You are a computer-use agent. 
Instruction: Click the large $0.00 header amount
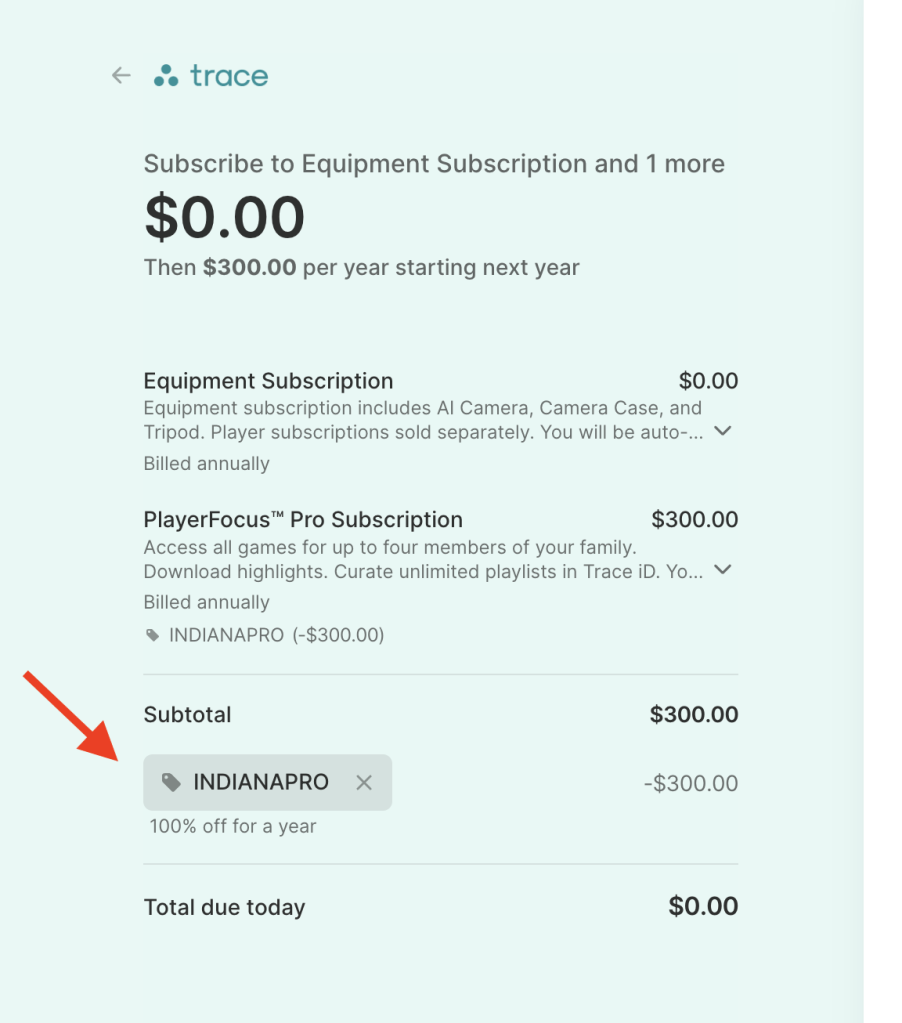pyautogui.click(x=224, y=217)
